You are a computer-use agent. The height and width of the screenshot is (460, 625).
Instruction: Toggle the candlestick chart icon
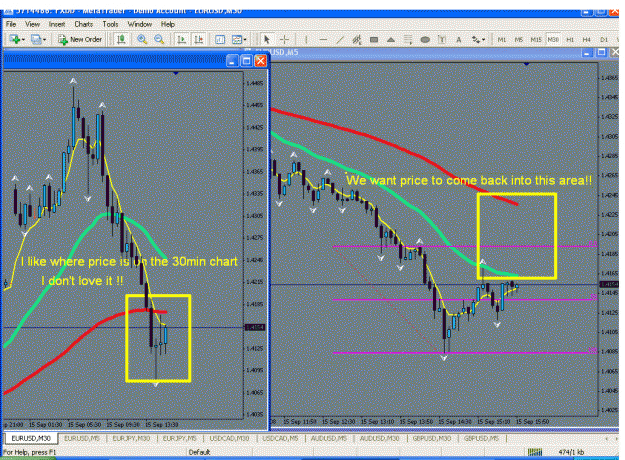click(x=121, y=39)
